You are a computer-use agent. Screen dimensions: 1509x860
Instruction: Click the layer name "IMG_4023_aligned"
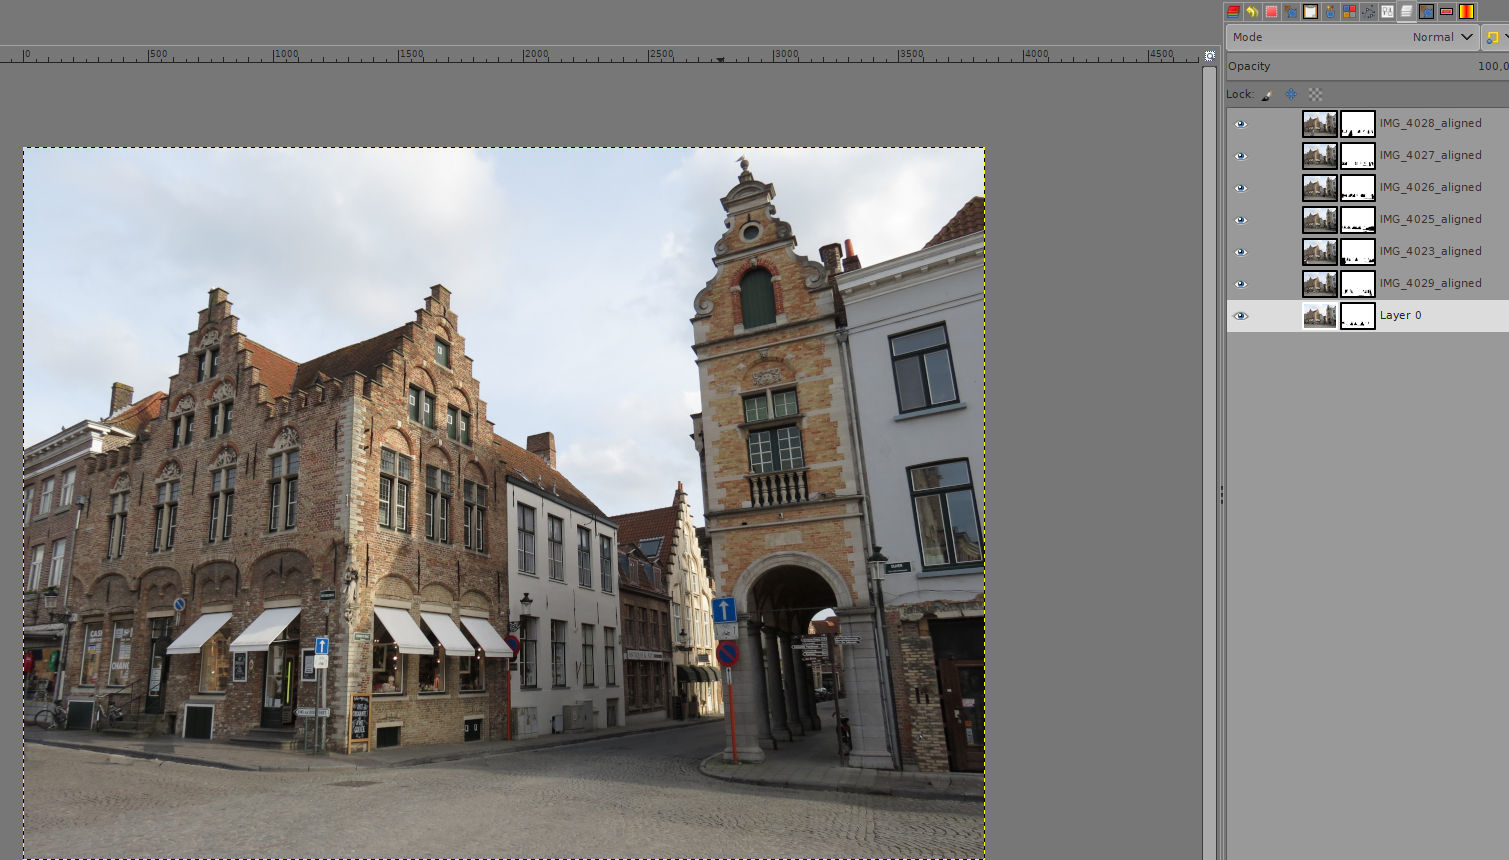tap(1430, 252)
